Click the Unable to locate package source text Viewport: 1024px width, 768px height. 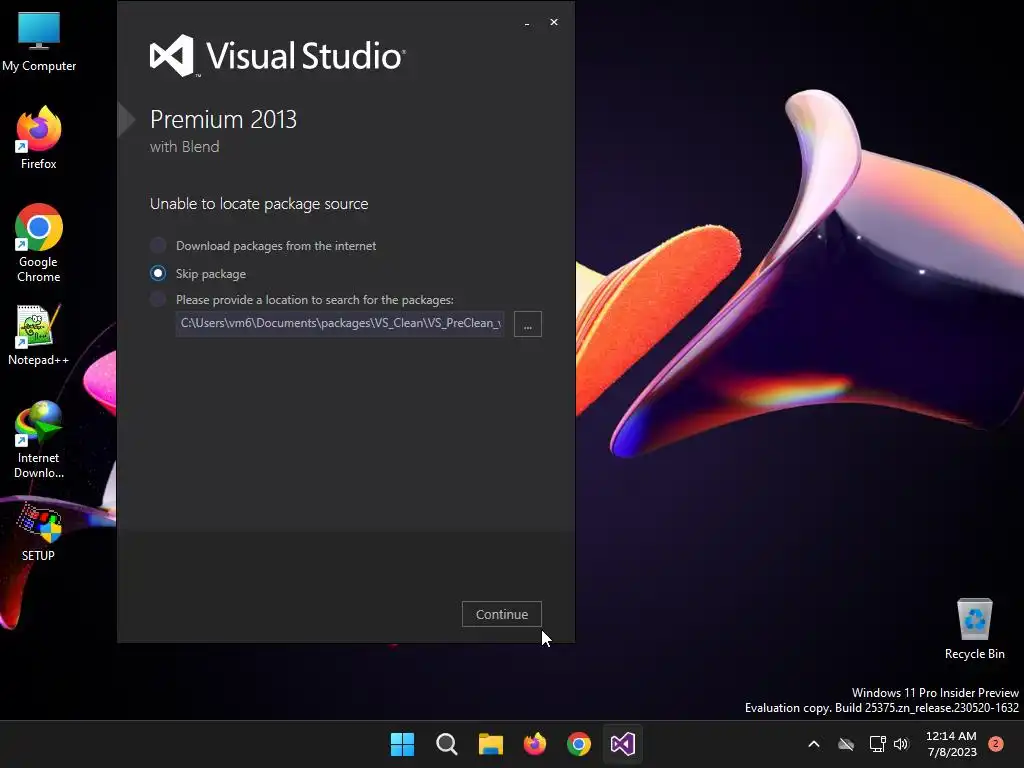[x=259, y=204]
